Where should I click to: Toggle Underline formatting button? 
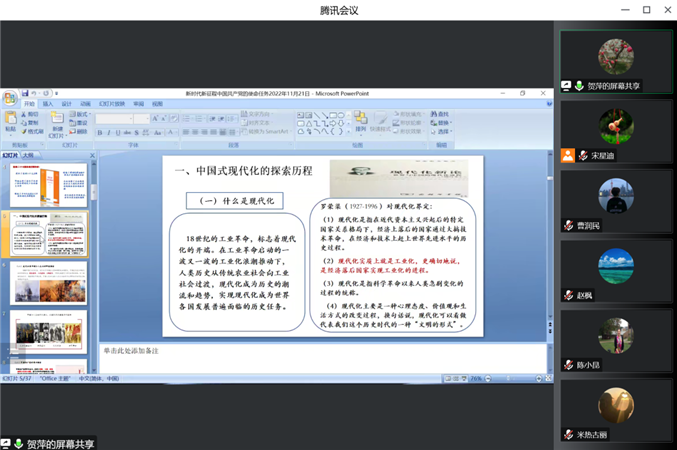(x=118, y=131)
